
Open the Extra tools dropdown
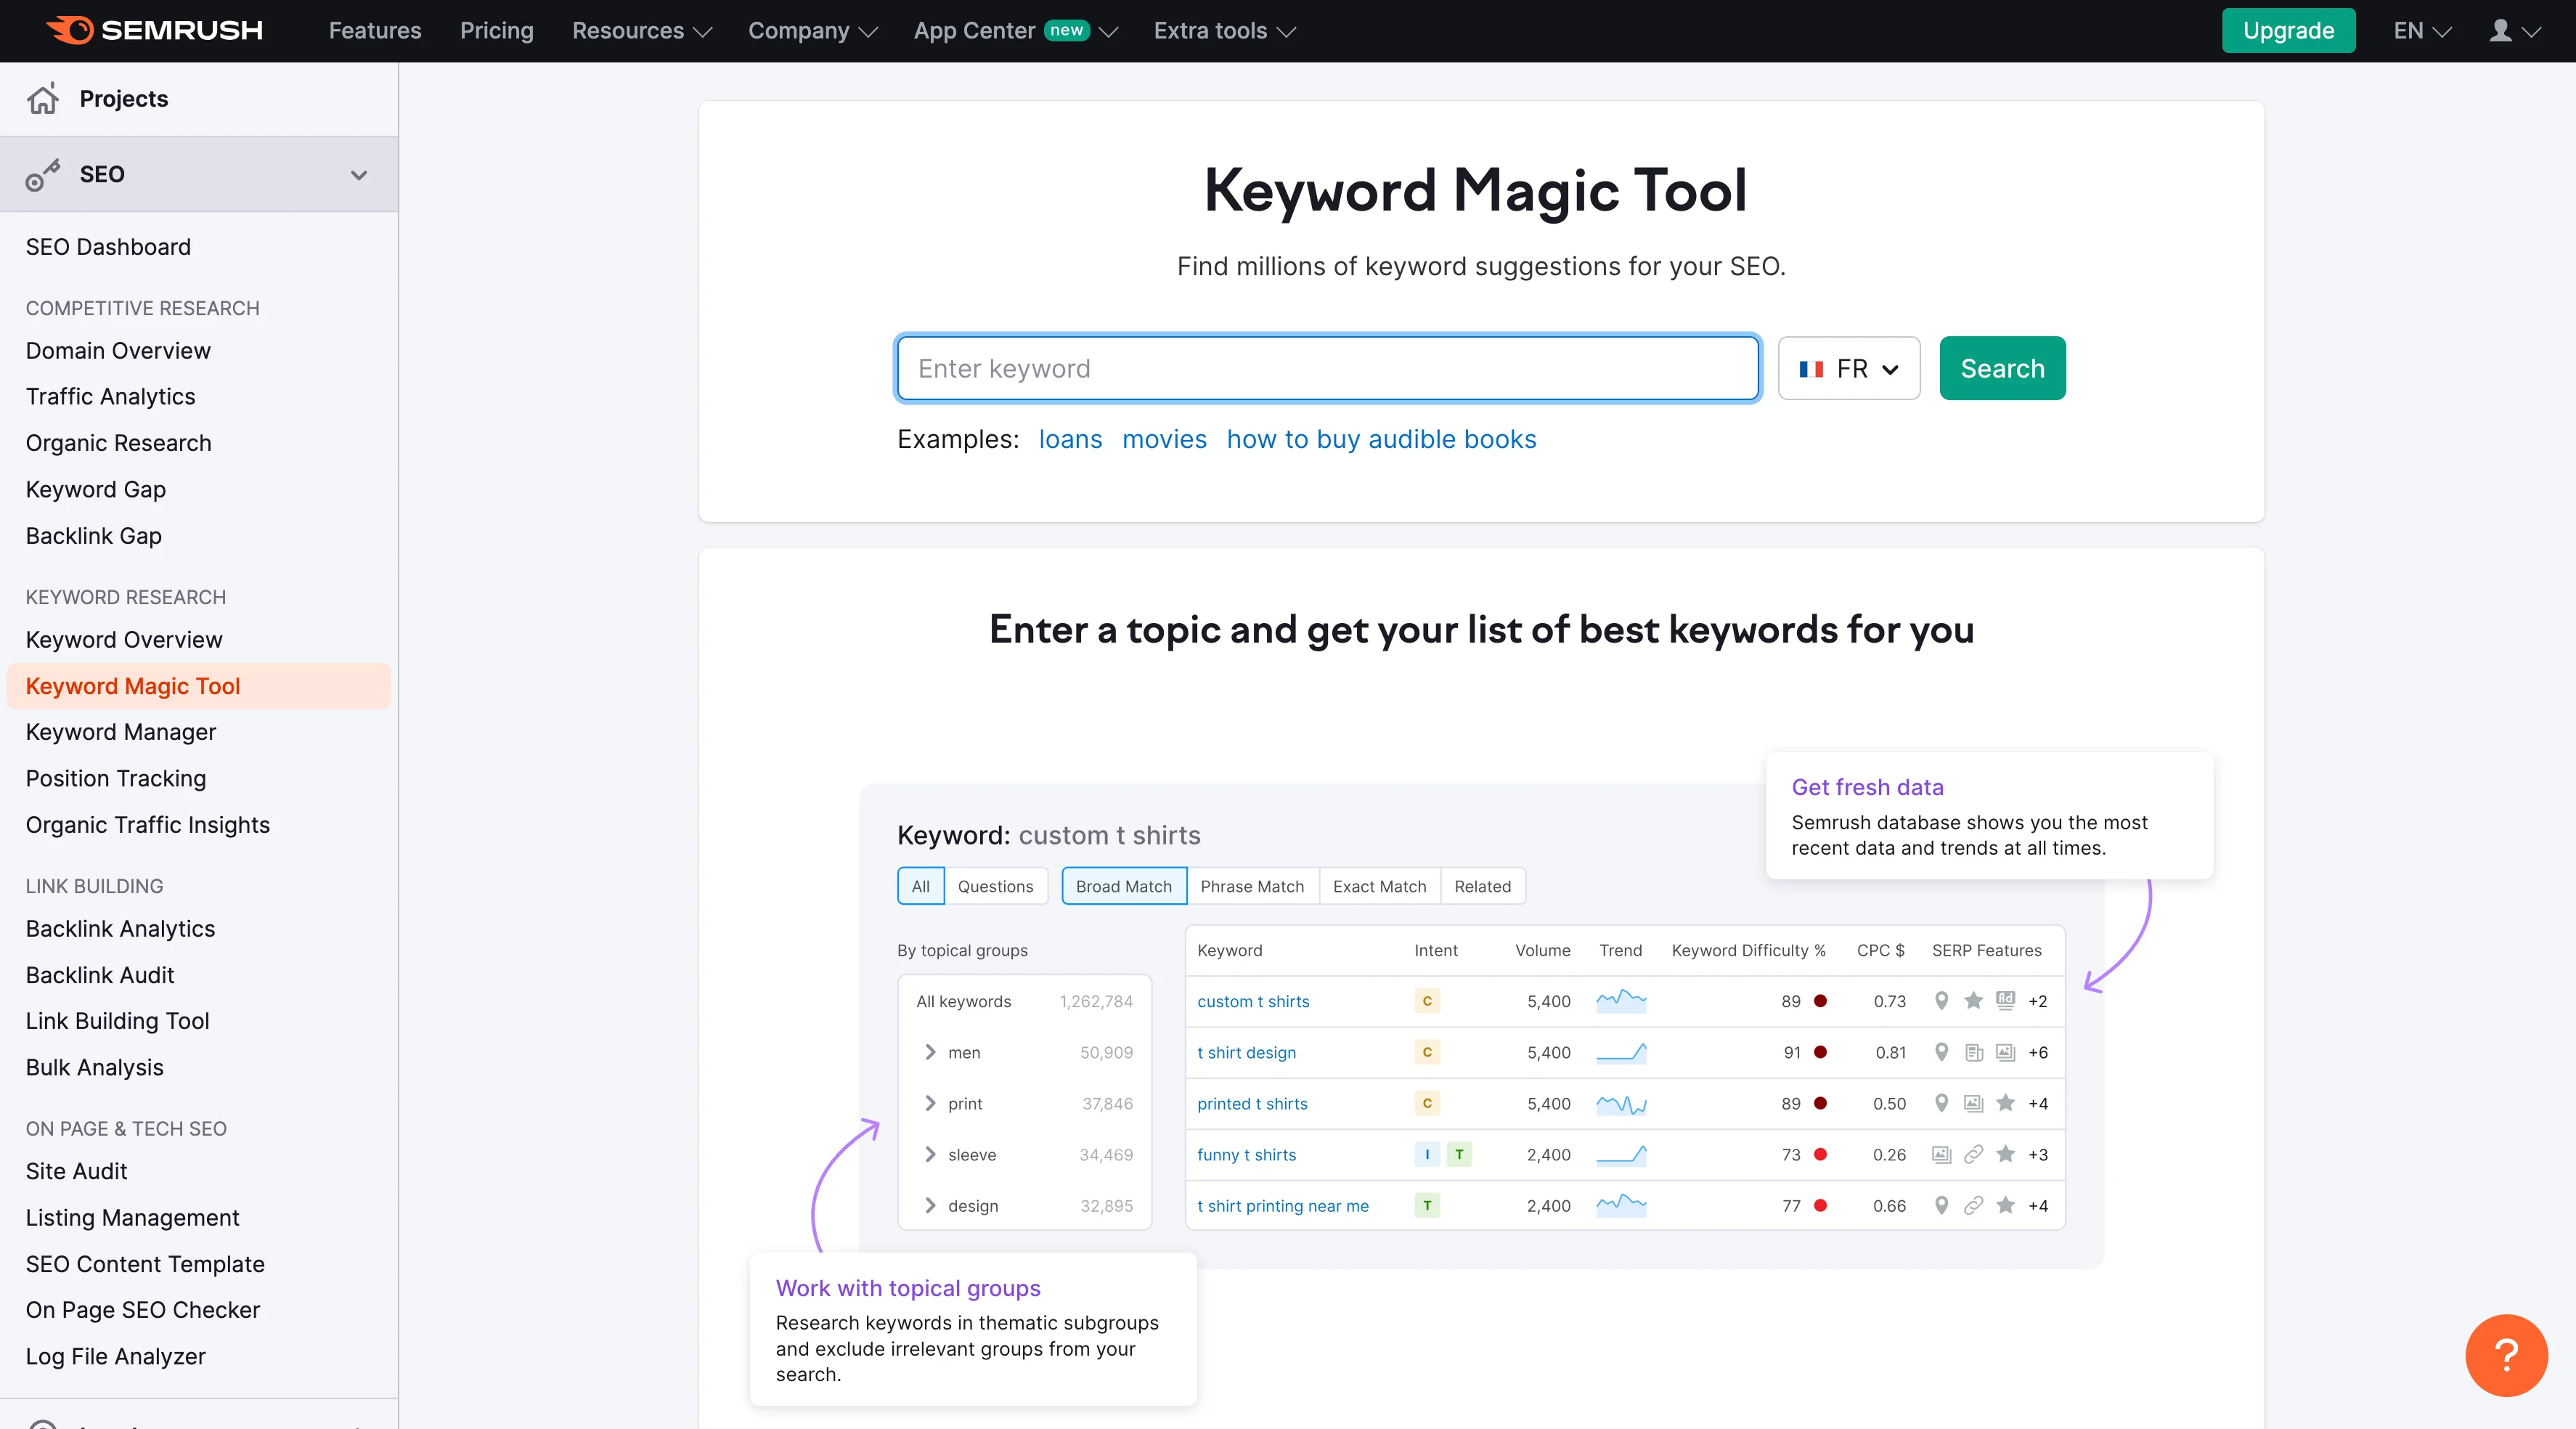point(1224,31)
